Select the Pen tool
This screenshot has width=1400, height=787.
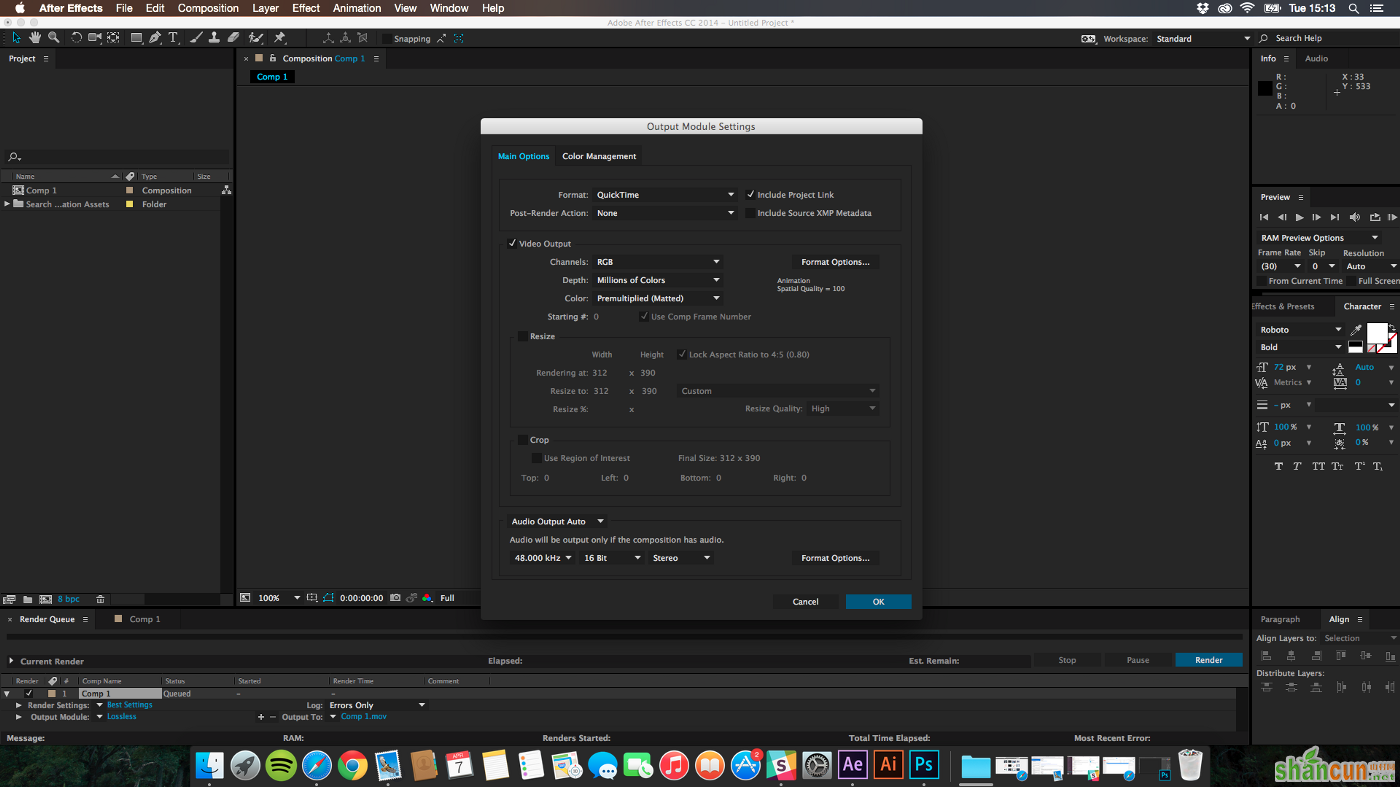point(155,38)
